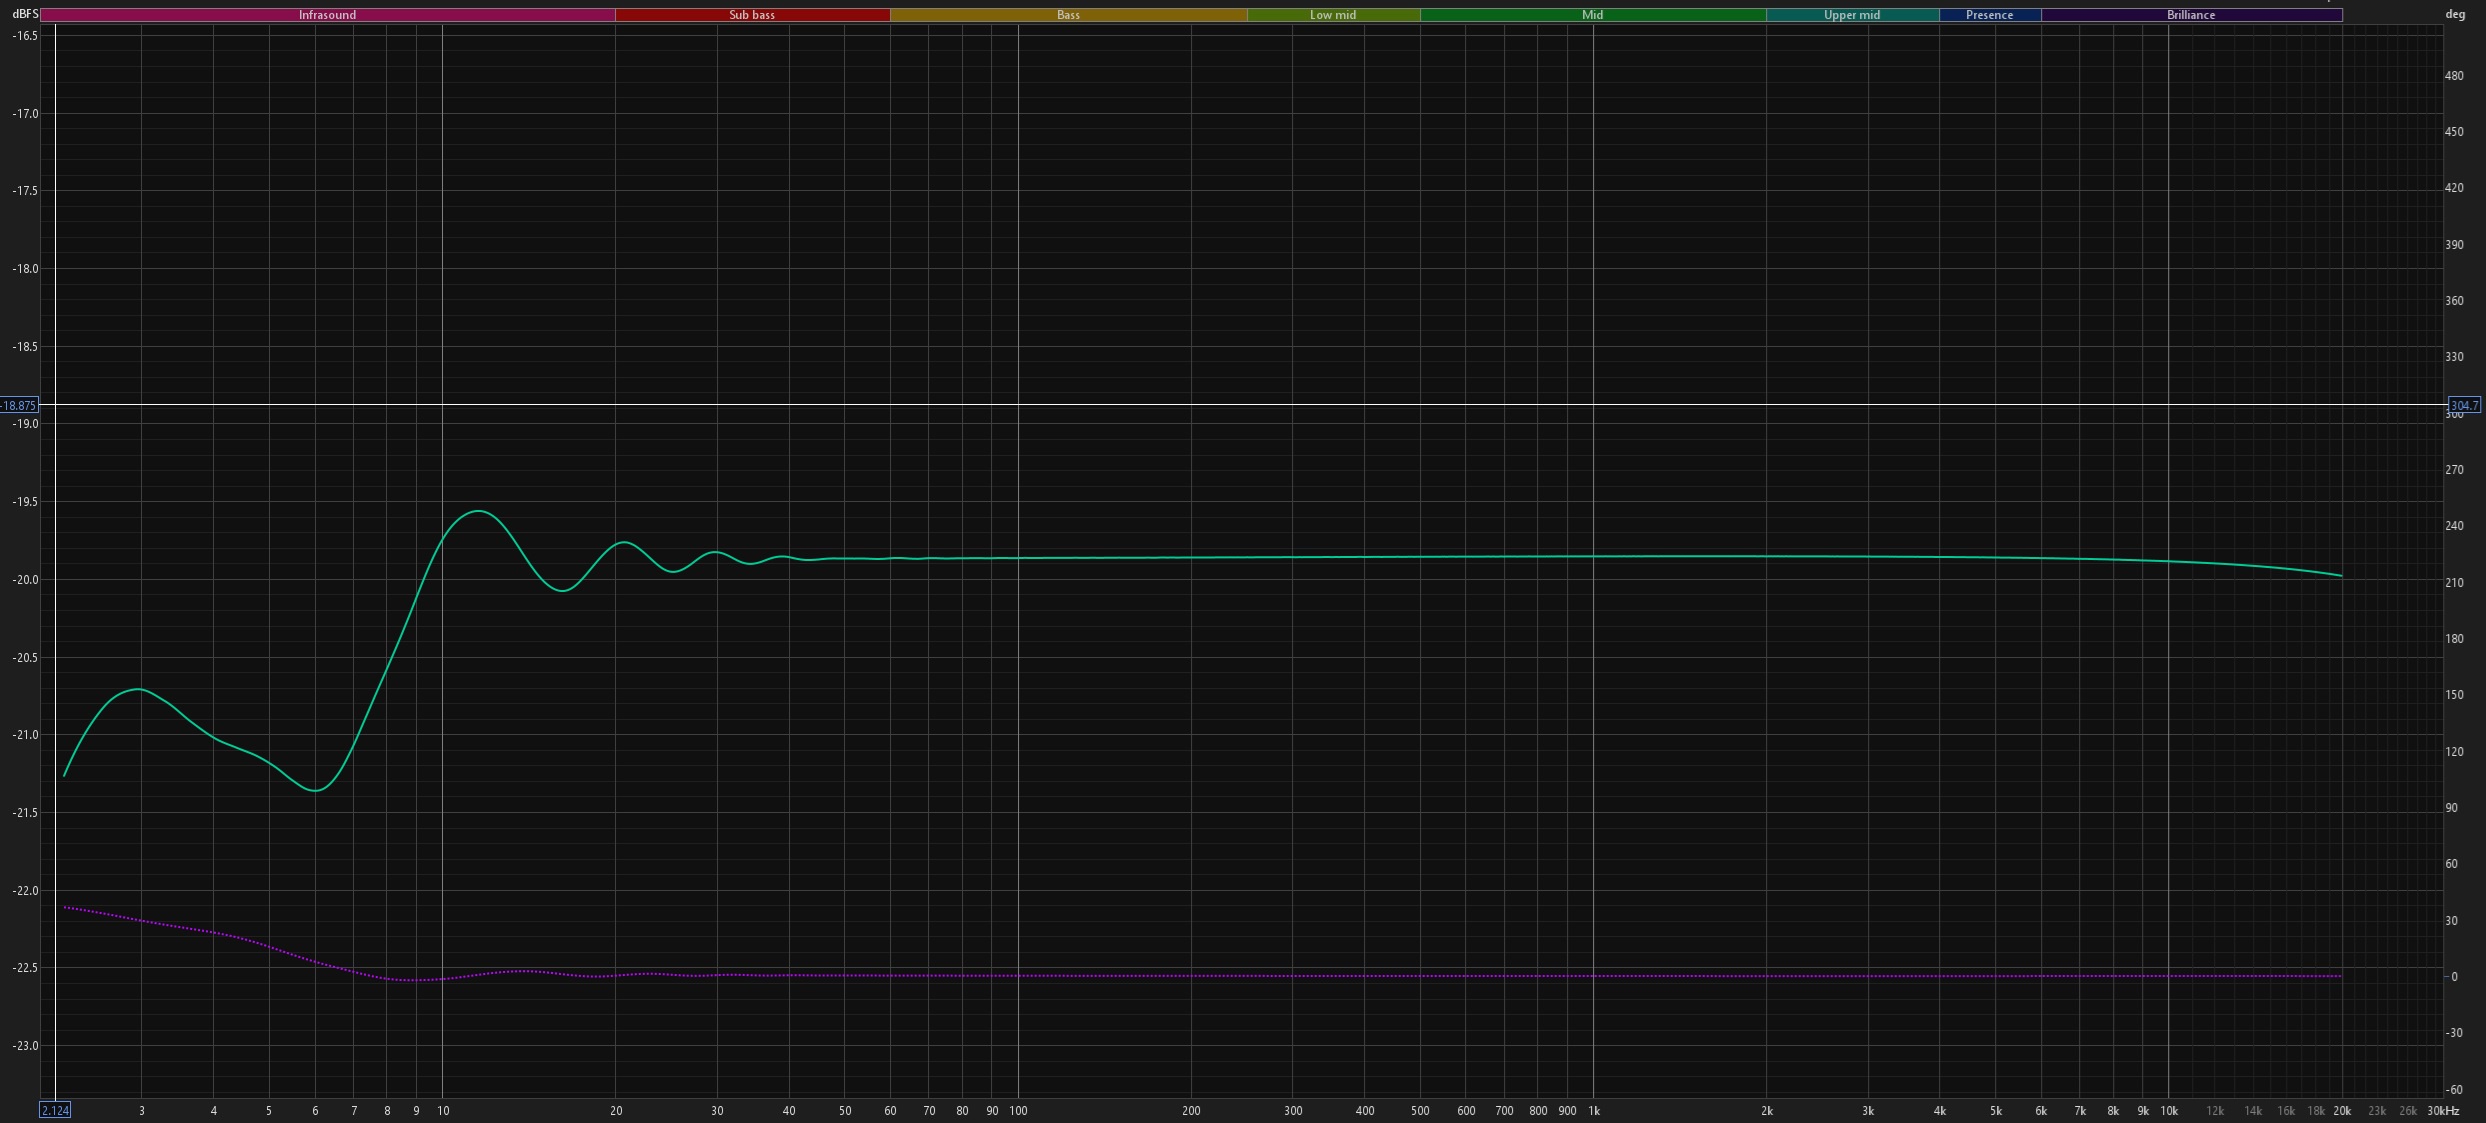The height and width of the screenshot is (1123, 2486).
Task: Click the 480 degree axis tick
Action: pyautogui.click(x=2454, y=76)
